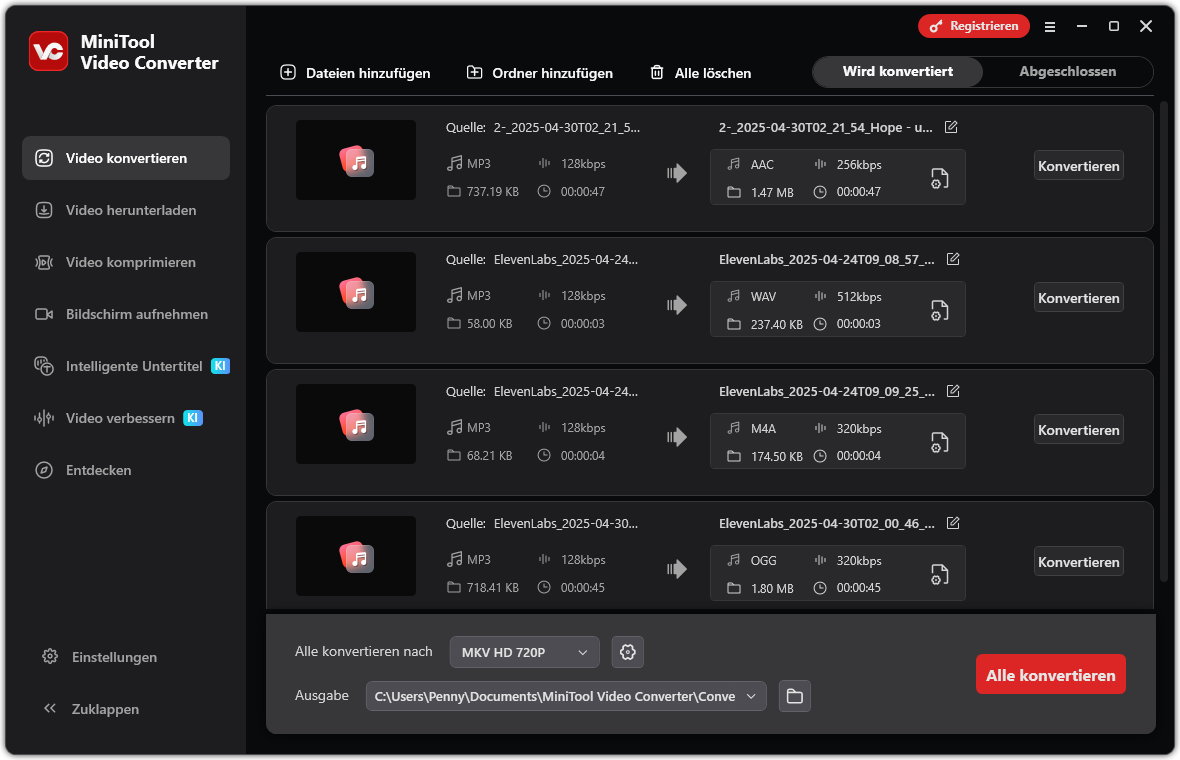
Task: Click the file list vertical scrollbar
Action: point(1165,340)
